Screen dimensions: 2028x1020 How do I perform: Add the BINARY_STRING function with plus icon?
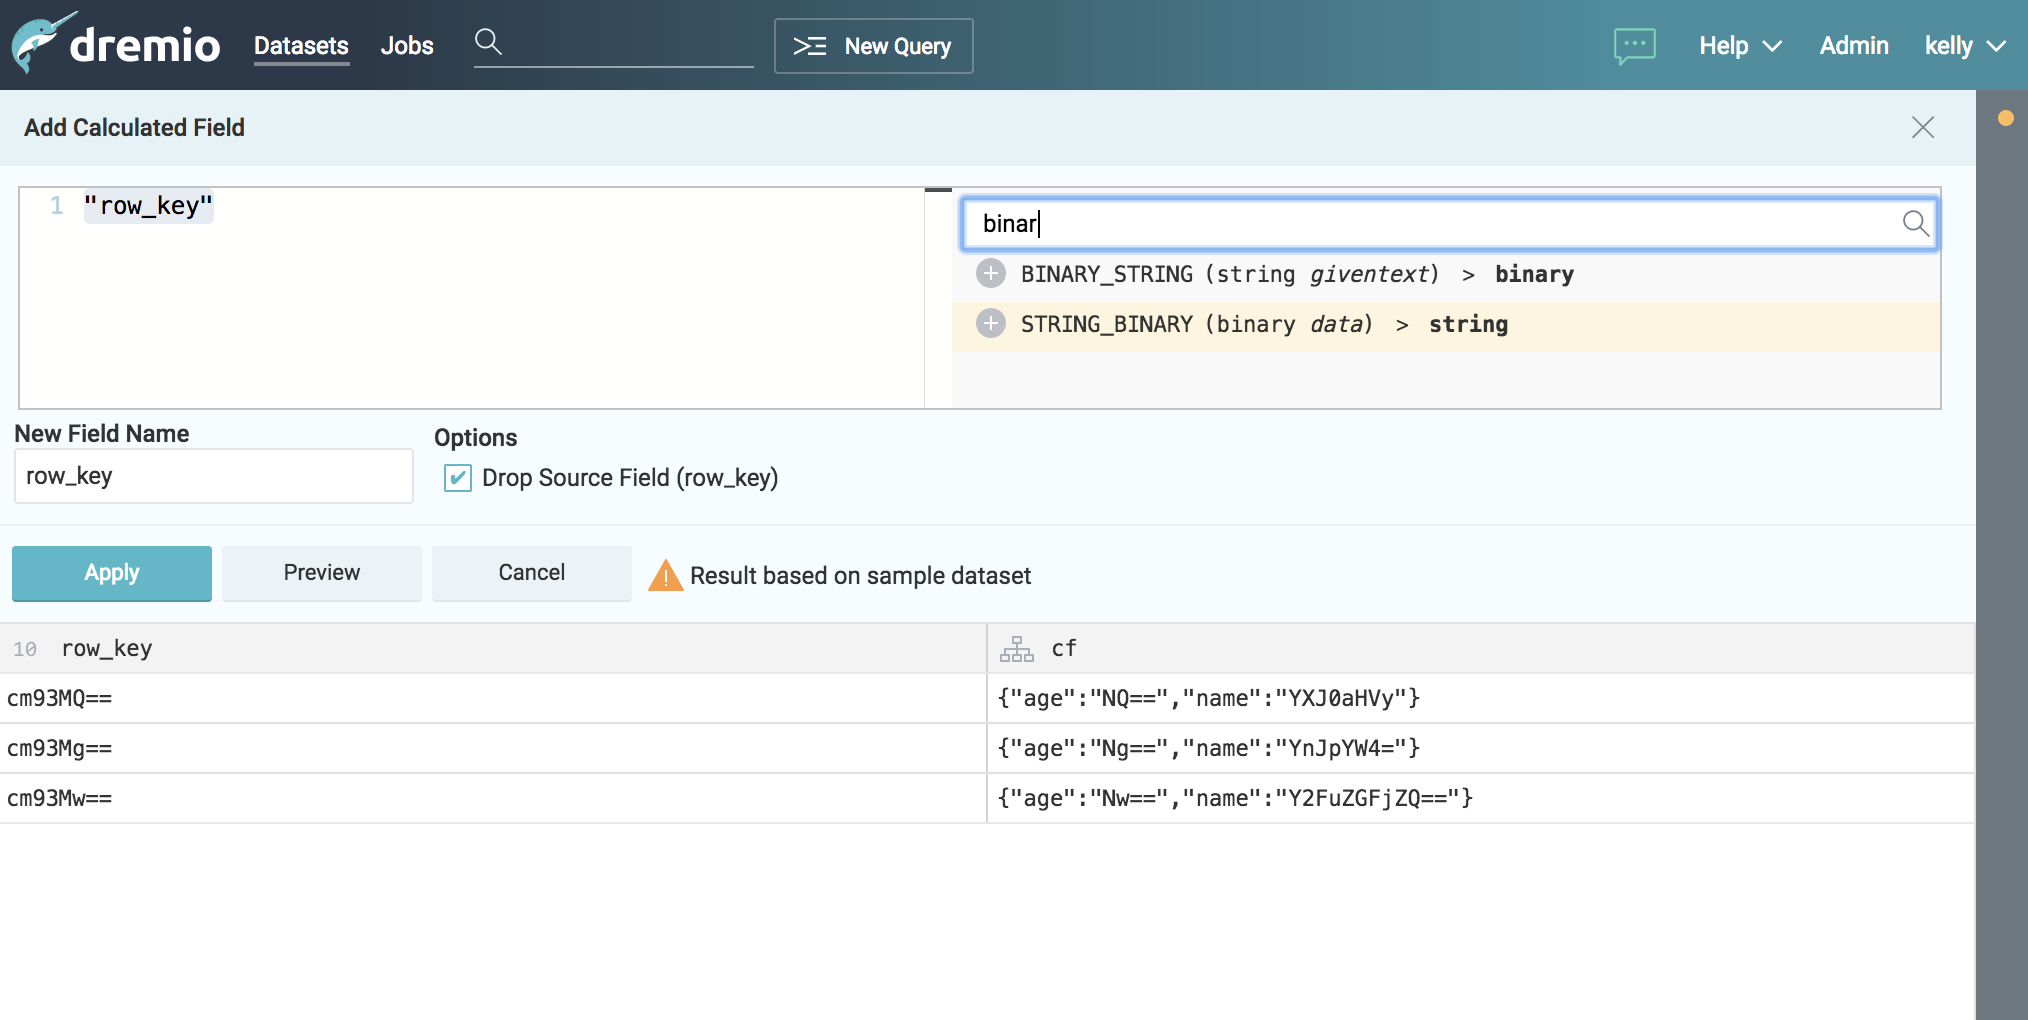(991, 273)
